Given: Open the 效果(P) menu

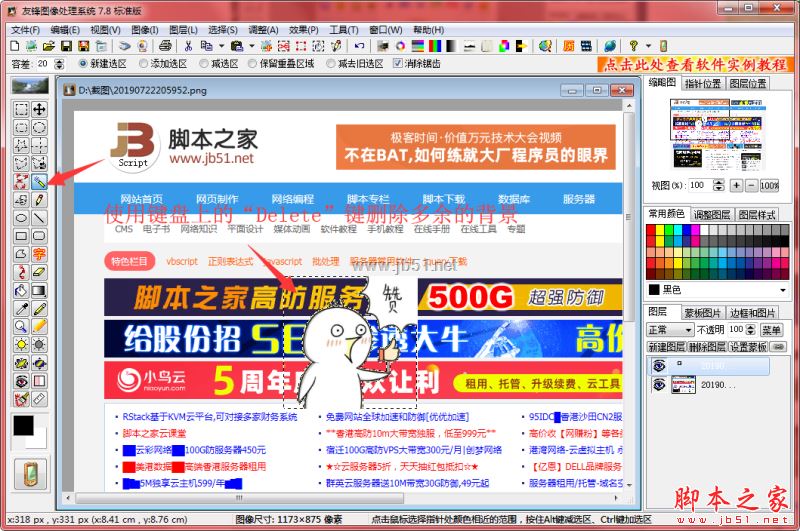Looking at the screenshot, I should point(304,30).
